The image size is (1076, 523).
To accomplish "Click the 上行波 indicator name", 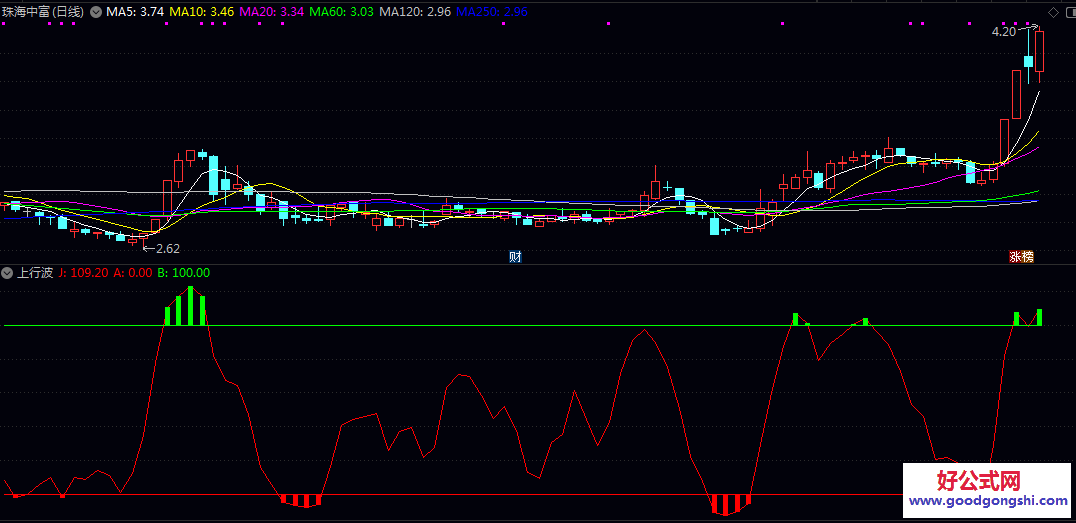I will pos(35,272).
